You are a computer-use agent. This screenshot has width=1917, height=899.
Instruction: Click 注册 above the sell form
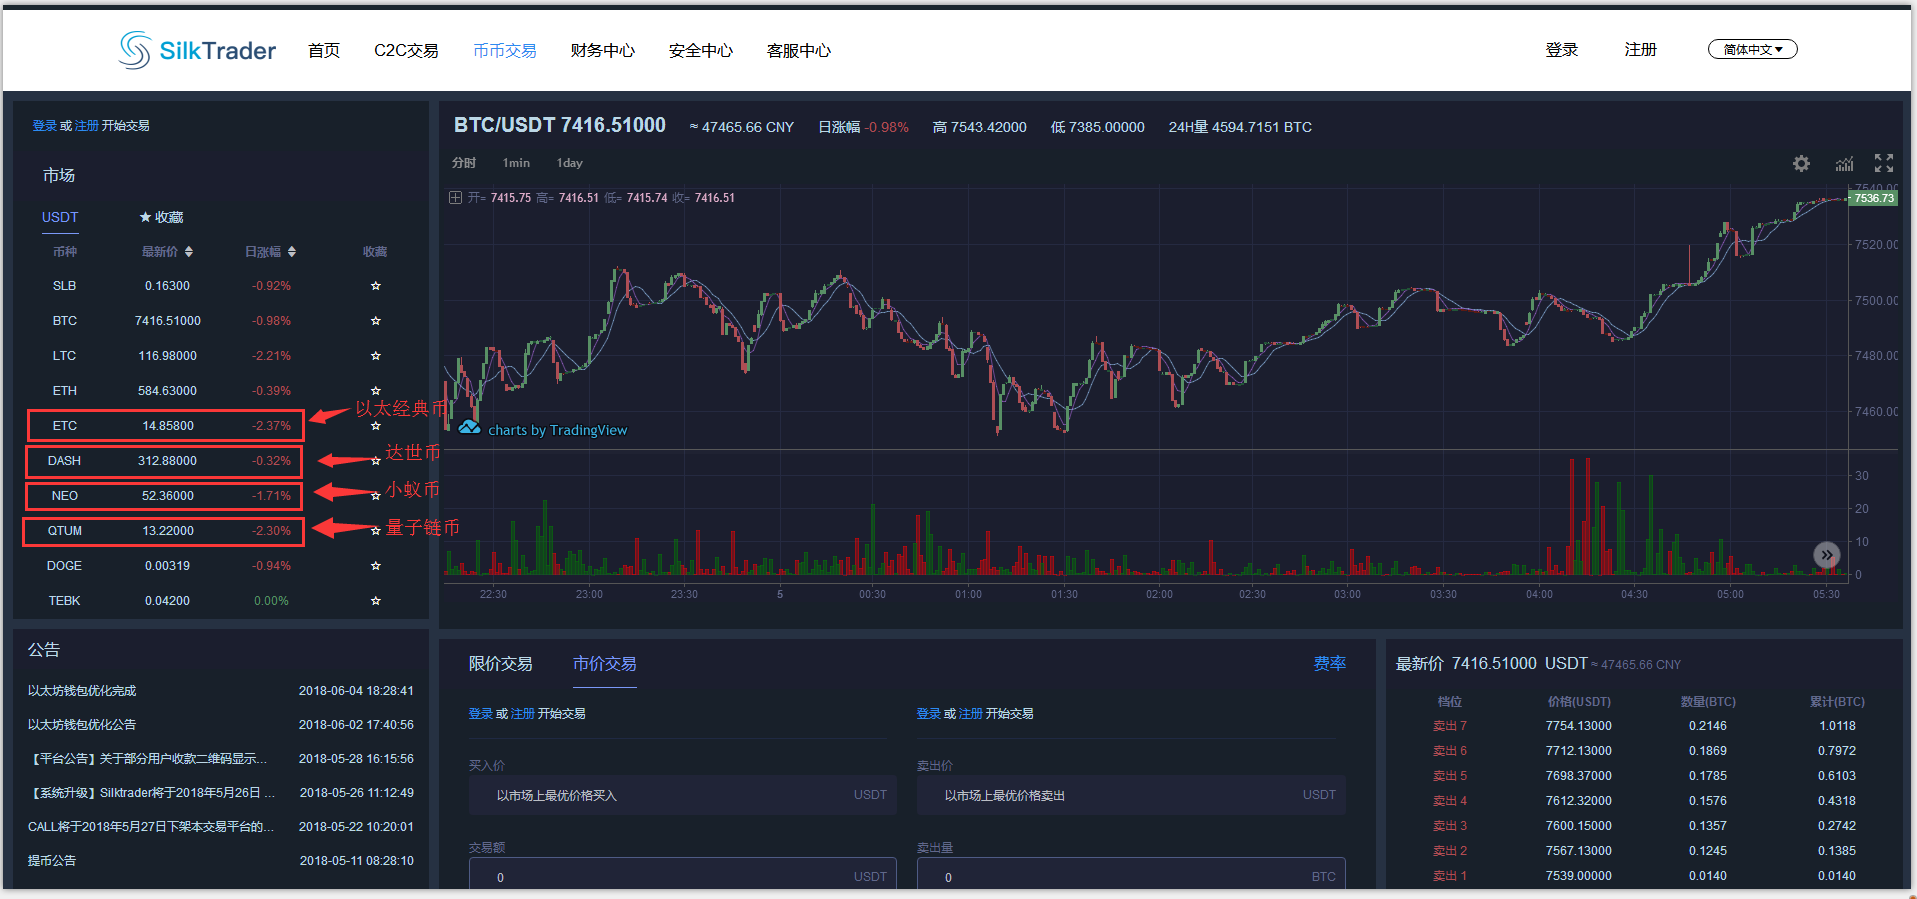971,714
